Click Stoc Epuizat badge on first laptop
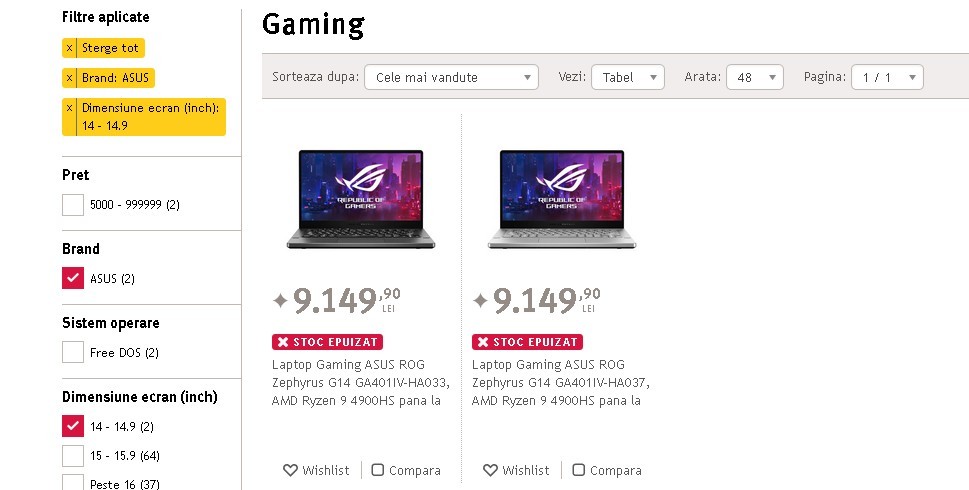 click(328, 342)
